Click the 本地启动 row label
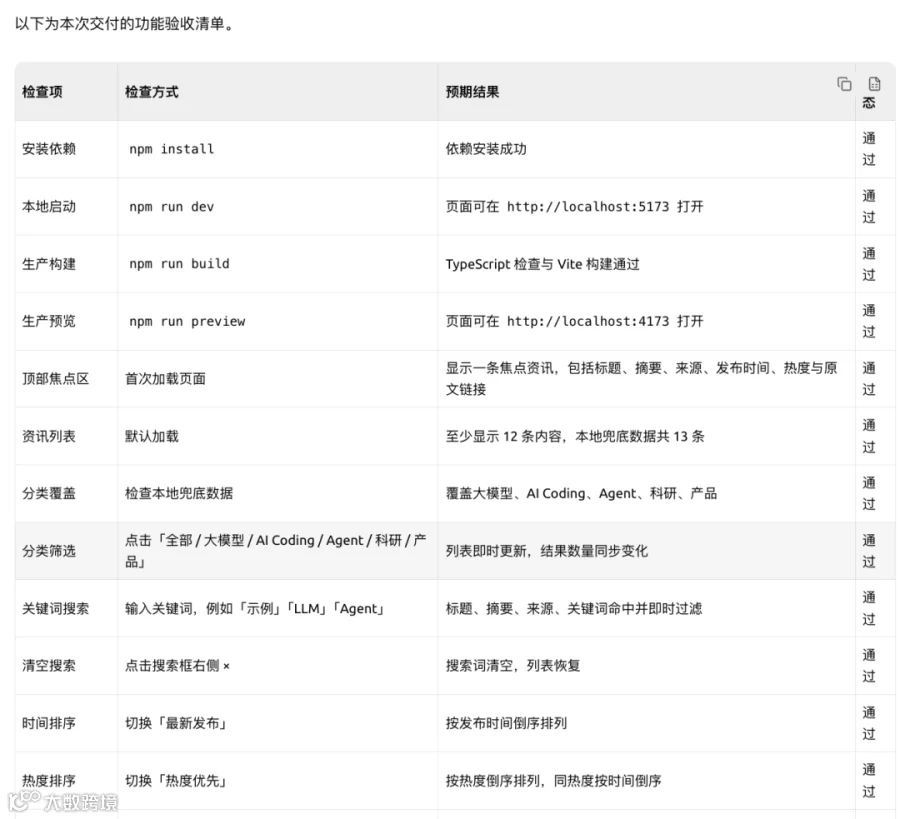This screenshot has width=900, height=819. (49, 207)
